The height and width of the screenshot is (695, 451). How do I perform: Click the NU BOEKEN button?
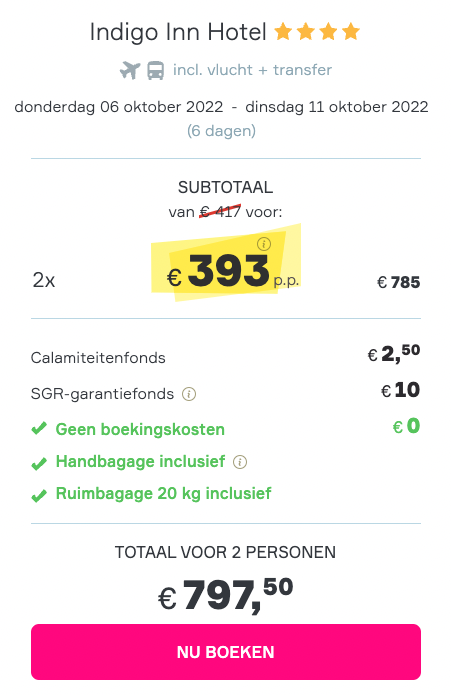coord(226,652)
